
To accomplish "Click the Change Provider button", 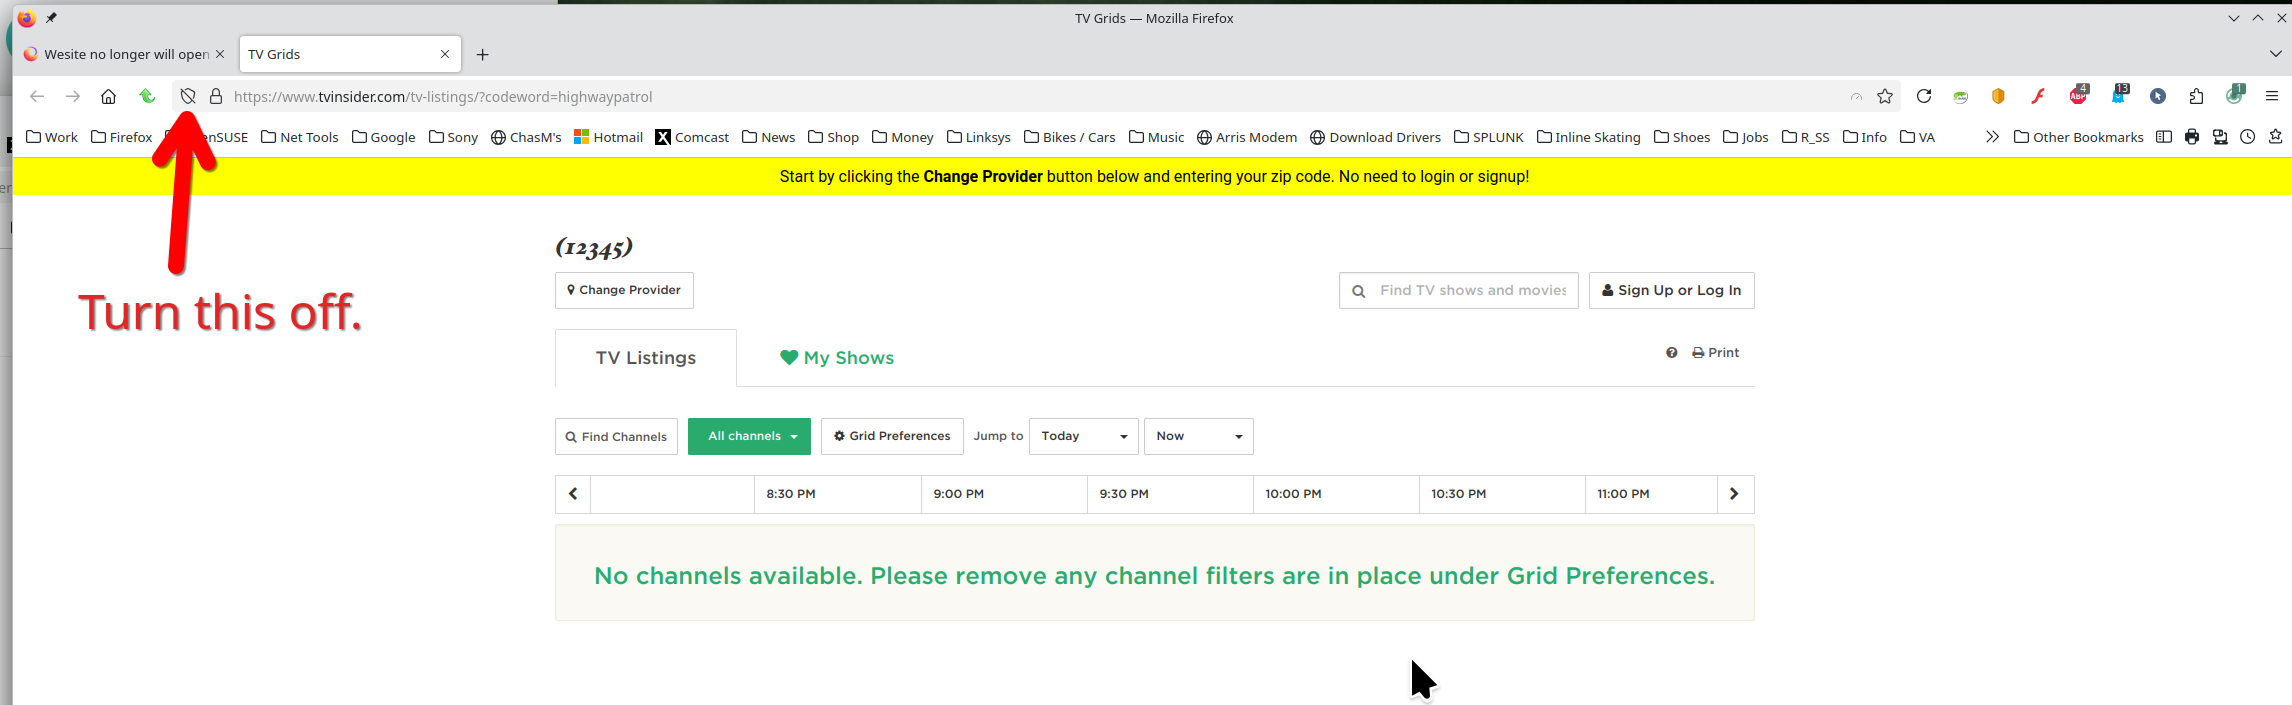I will click(x=624, y=291).
